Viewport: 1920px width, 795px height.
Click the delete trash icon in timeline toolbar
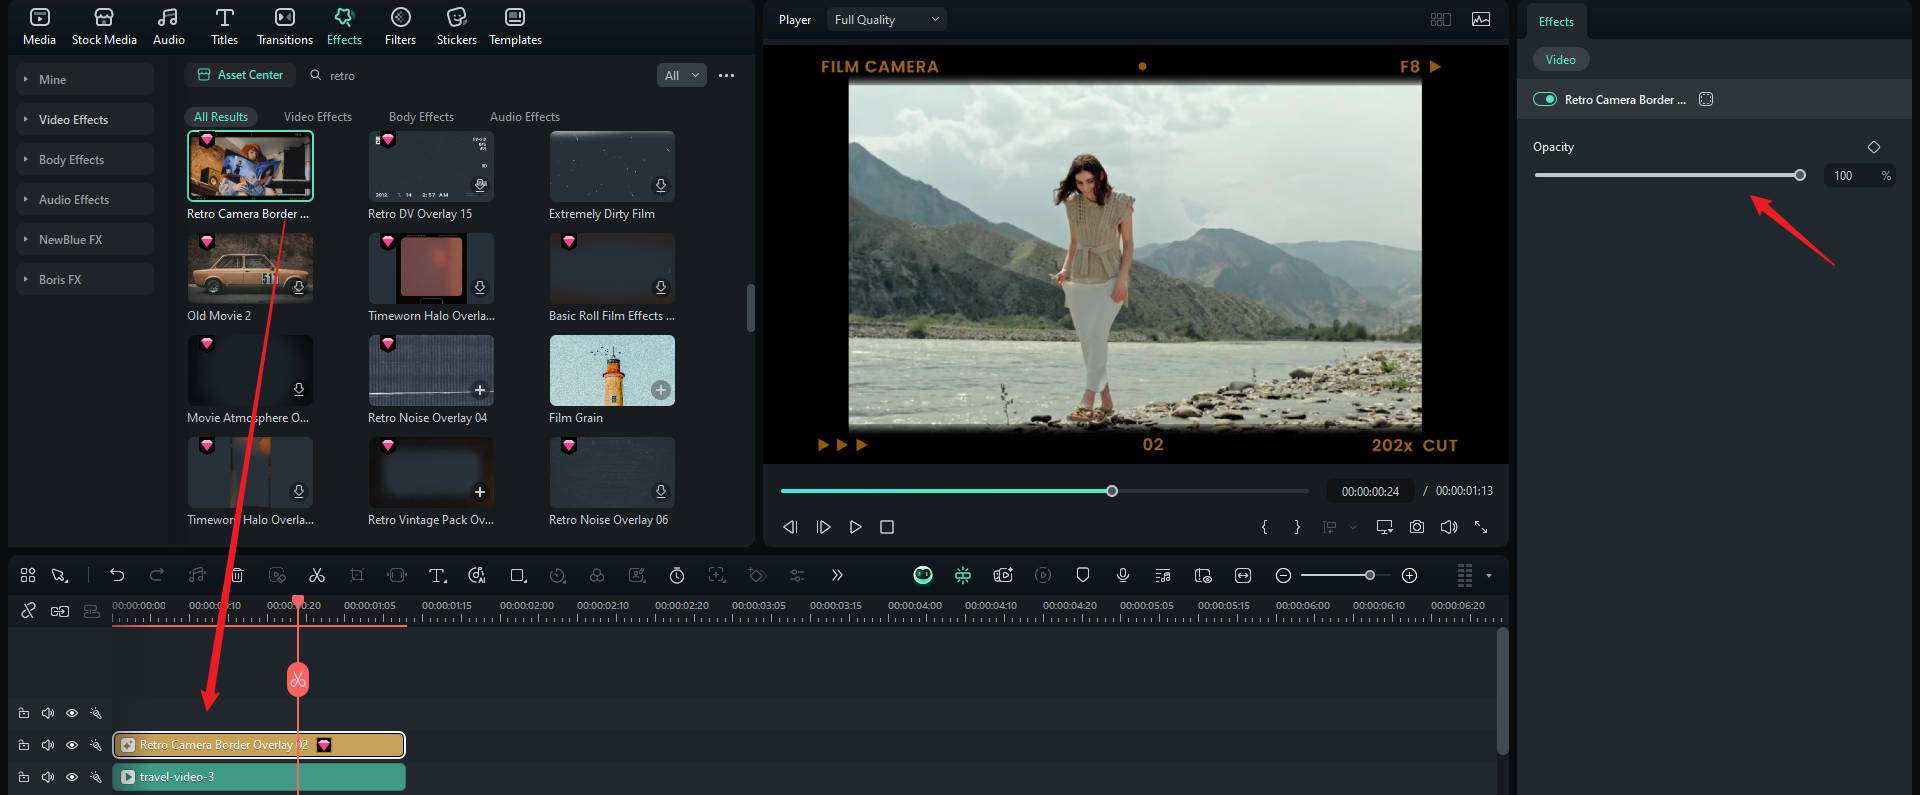[237, 575]
